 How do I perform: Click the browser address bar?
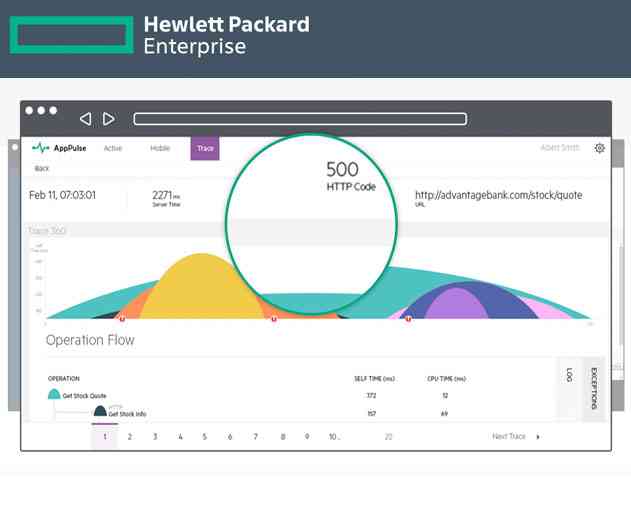[300, 119]
